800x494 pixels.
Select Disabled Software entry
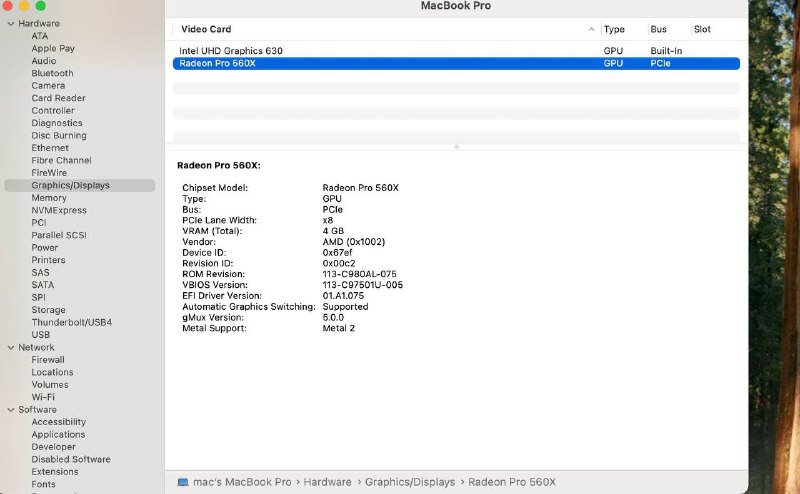coord(71,459)
